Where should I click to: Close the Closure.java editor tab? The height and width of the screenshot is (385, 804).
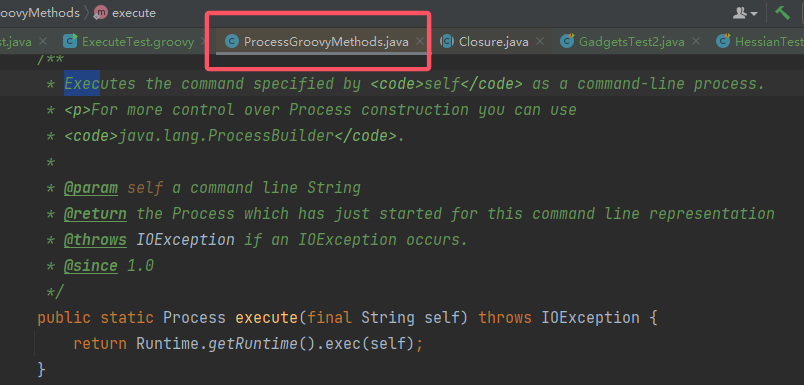(x=539, y=42)
